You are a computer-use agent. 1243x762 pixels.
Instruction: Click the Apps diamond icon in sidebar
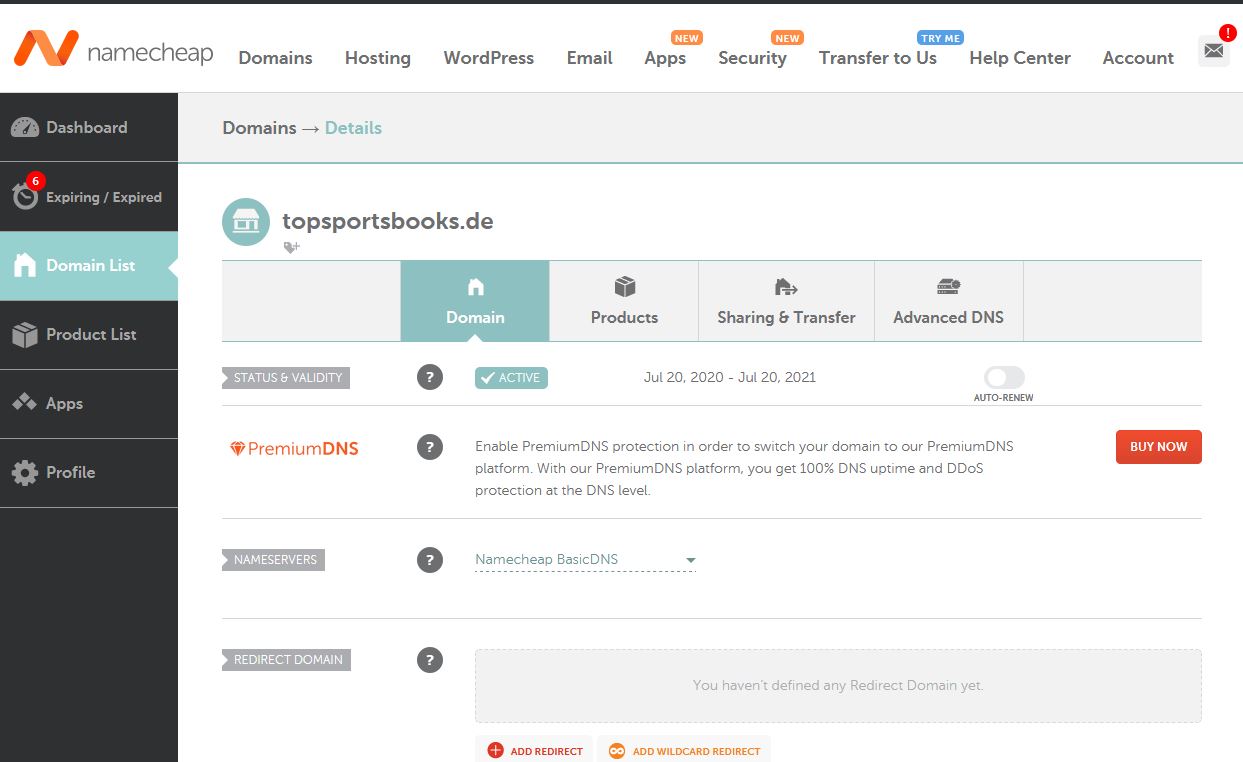coord(25,403)
